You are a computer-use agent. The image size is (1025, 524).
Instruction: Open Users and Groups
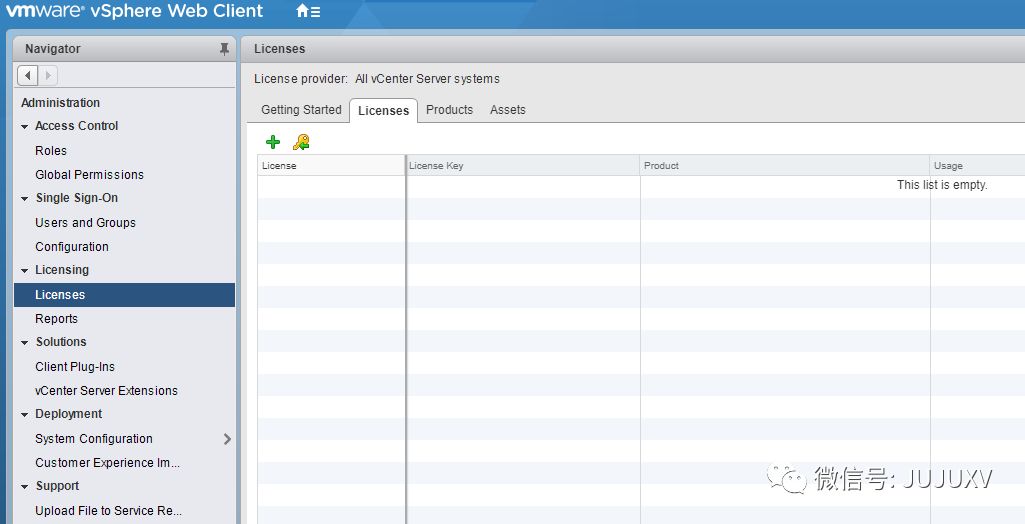point(86,223)
